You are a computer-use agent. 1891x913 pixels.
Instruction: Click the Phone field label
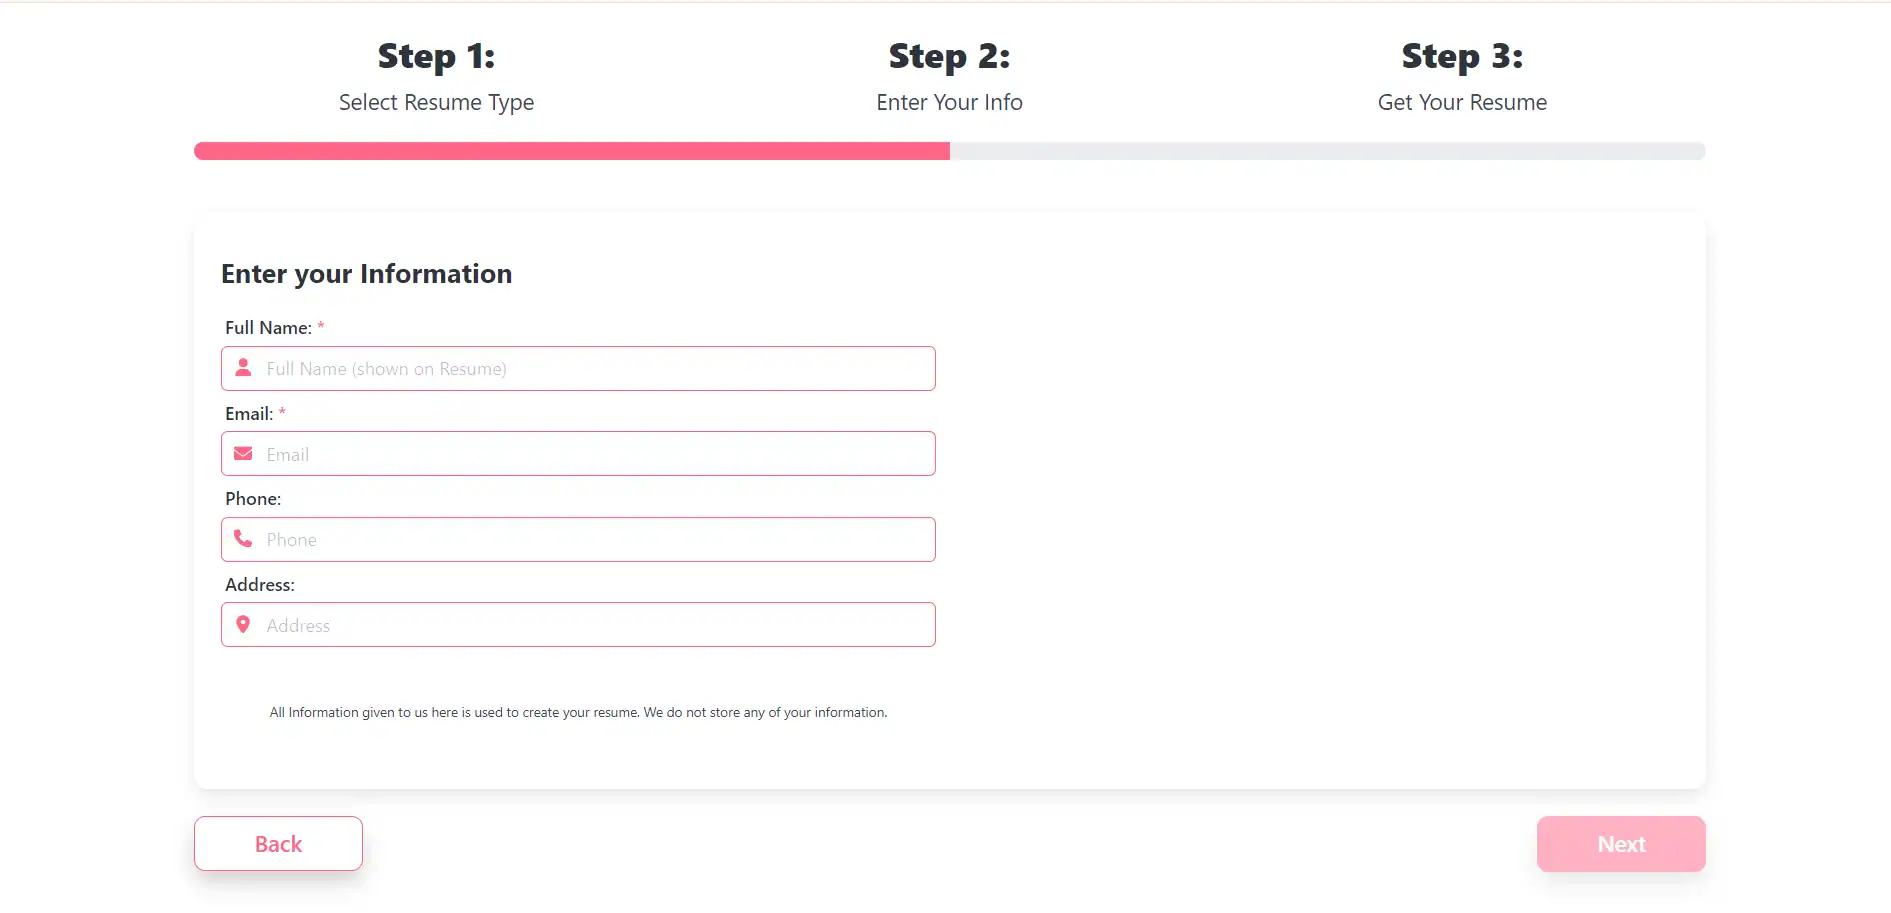(253, 499)
